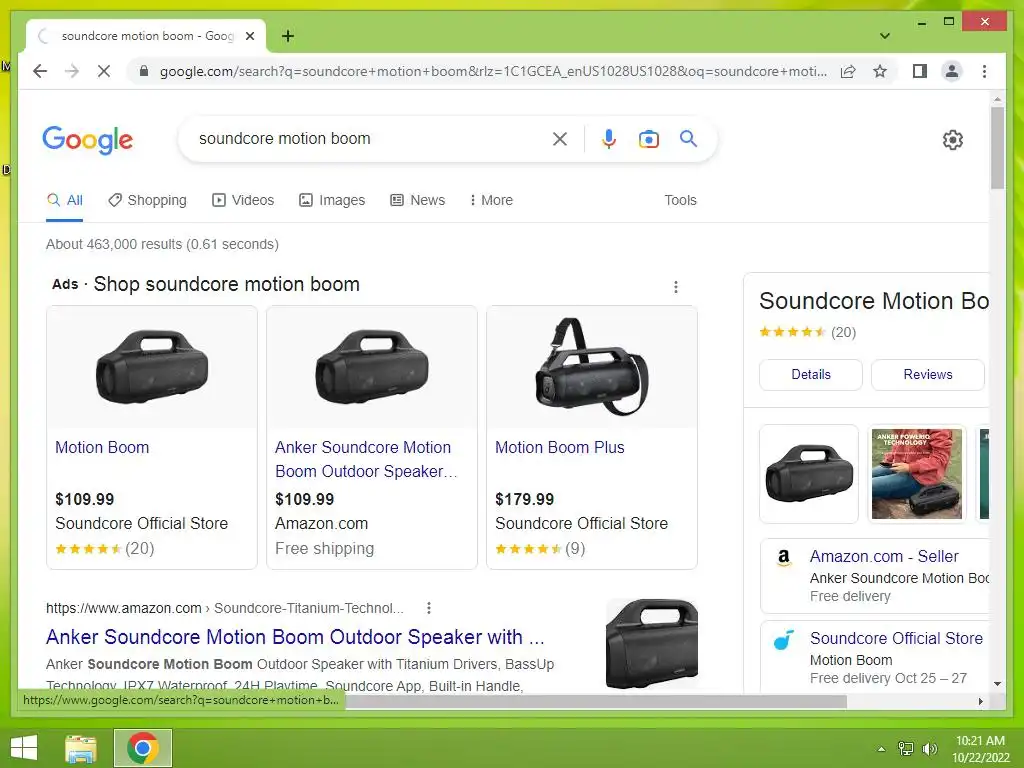Go back to the previous page
This screenshot has height=768, width=1024.
40,71
